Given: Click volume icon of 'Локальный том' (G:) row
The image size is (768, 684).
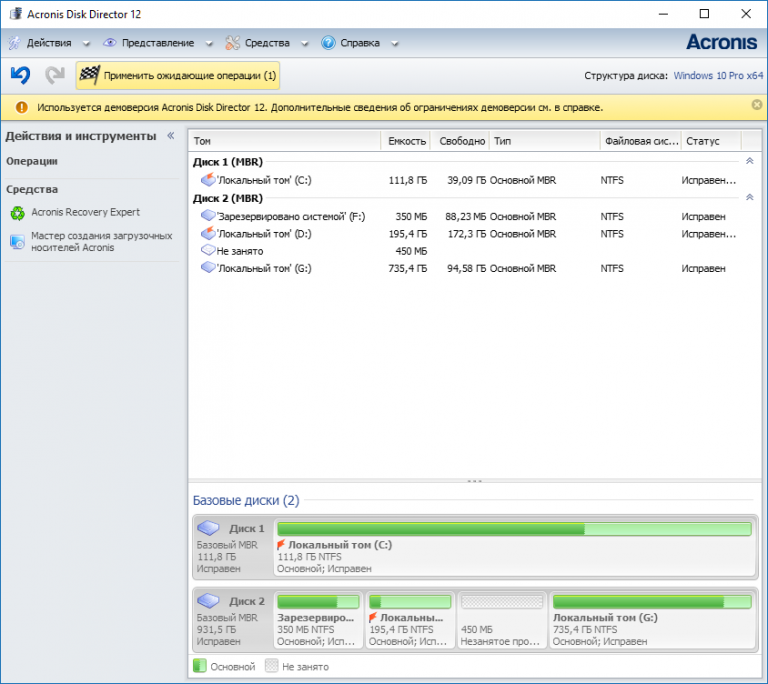Looking at the screenshot, I should pyautogui.click(x=208, y=268).
